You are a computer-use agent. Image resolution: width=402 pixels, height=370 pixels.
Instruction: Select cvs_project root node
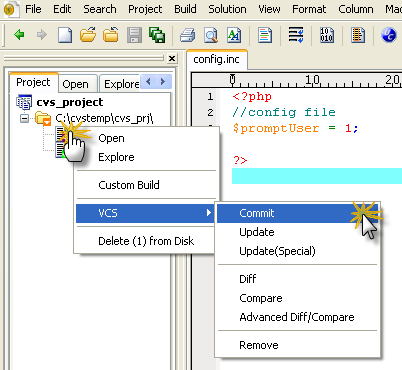coord(70,102)
